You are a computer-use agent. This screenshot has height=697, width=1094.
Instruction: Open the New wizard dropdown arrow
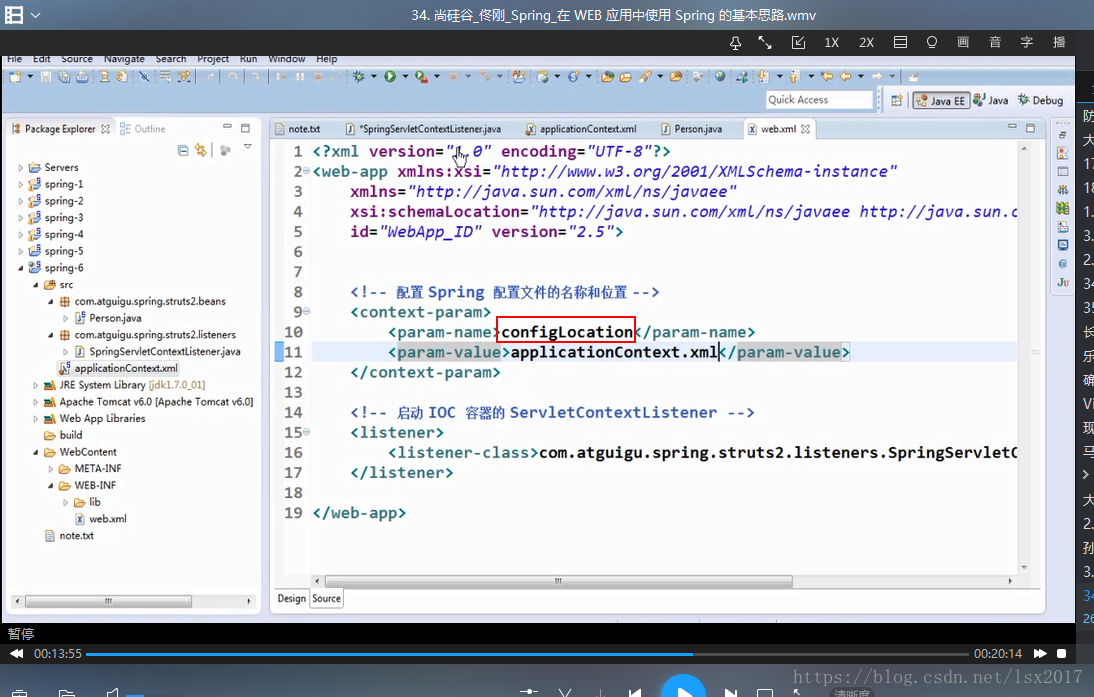(30, 76)
